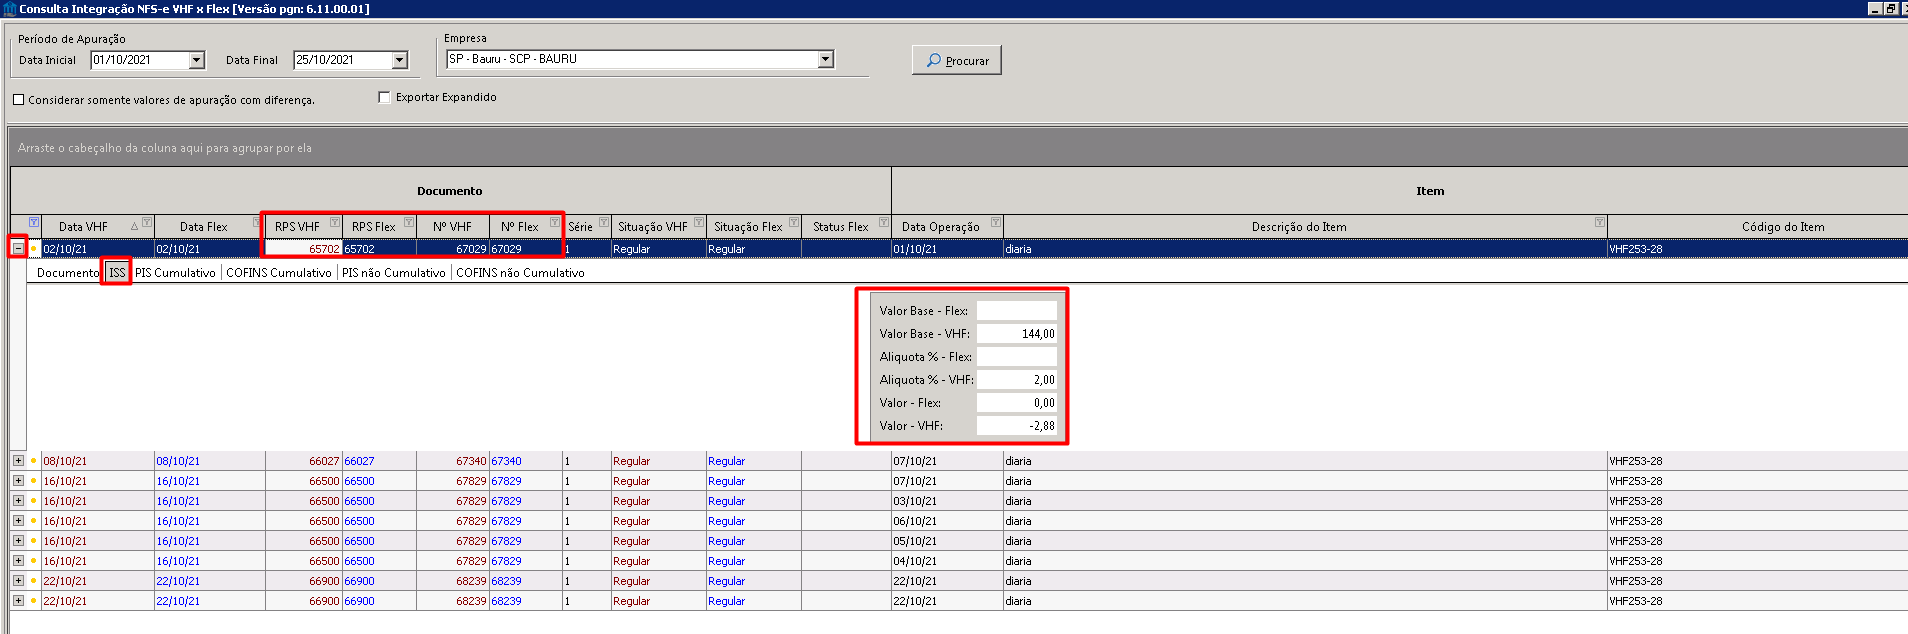Open filter icon on Situação VHF column

tap(699, 222)
